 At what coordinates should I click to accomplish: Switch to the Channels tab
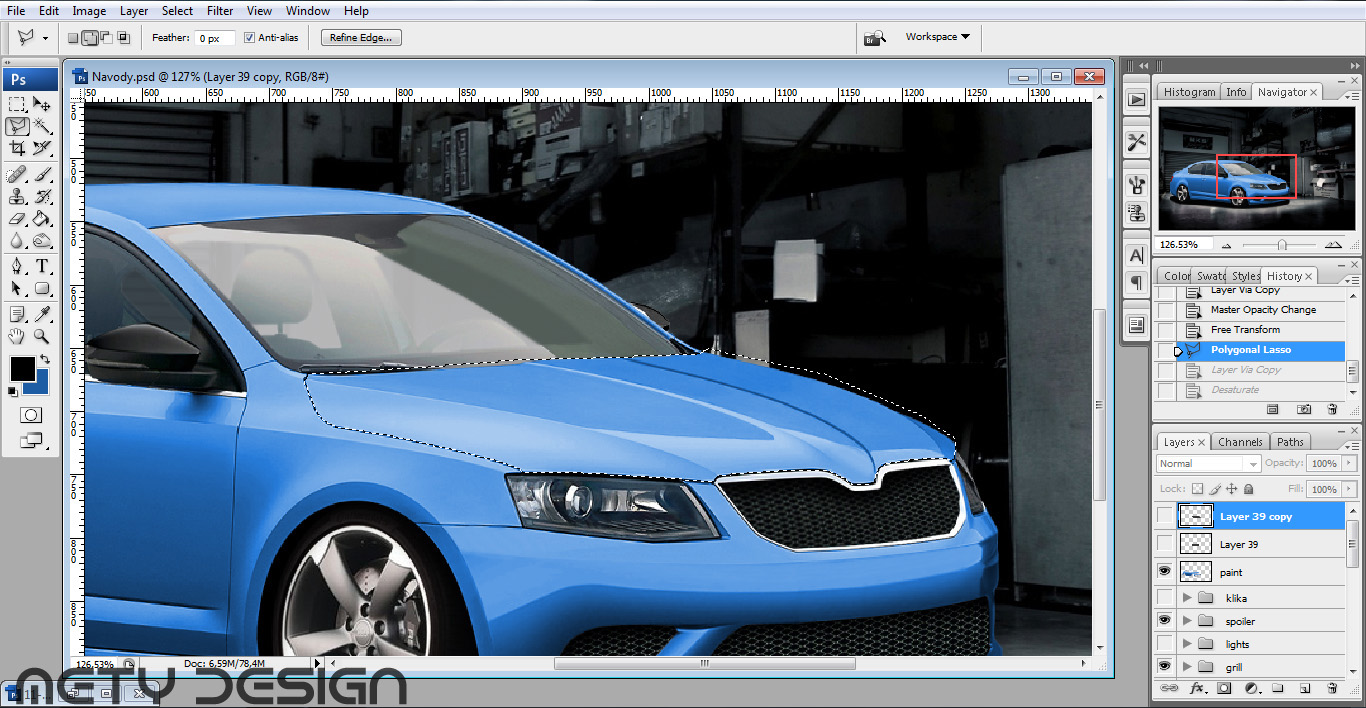1240,442
